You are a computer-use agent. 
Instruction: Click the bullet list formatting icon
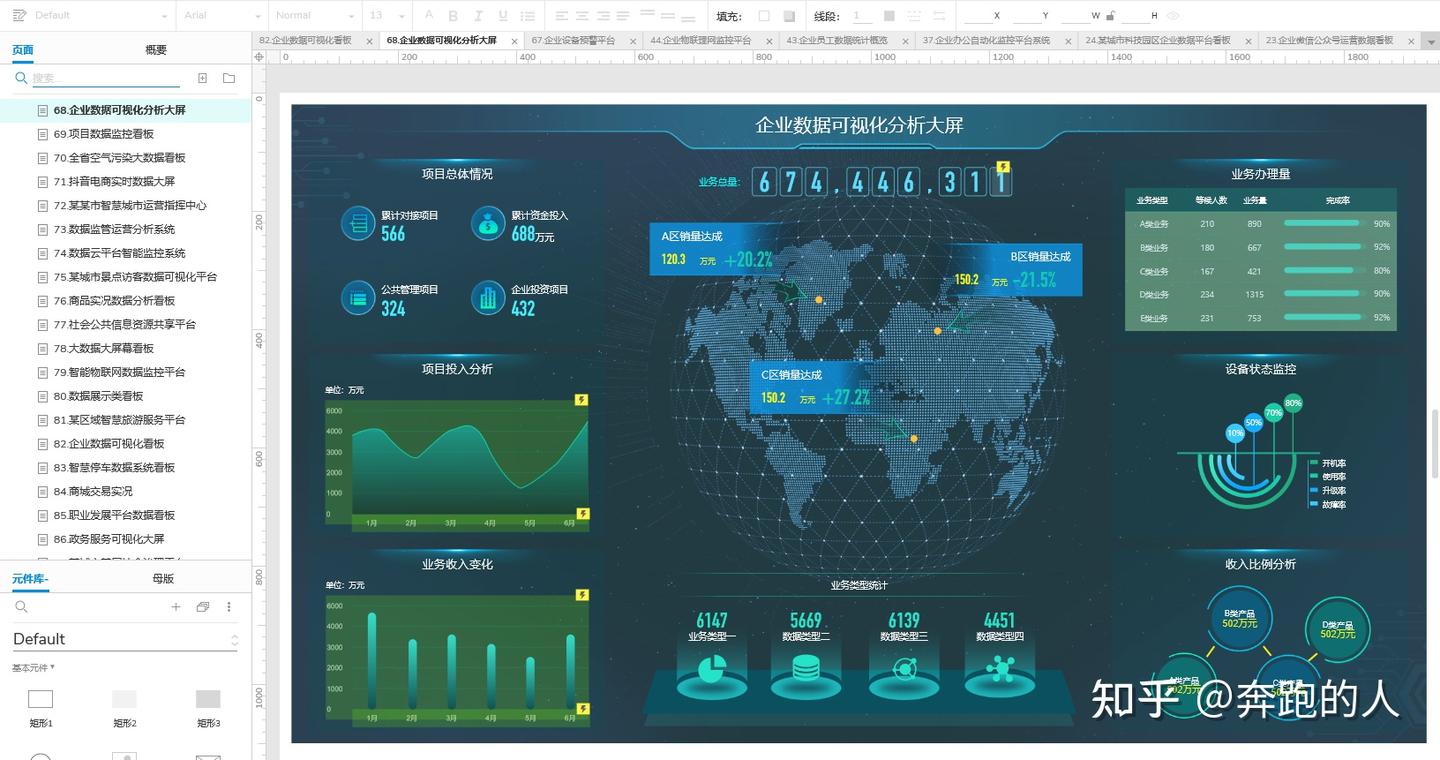[527, 16]
